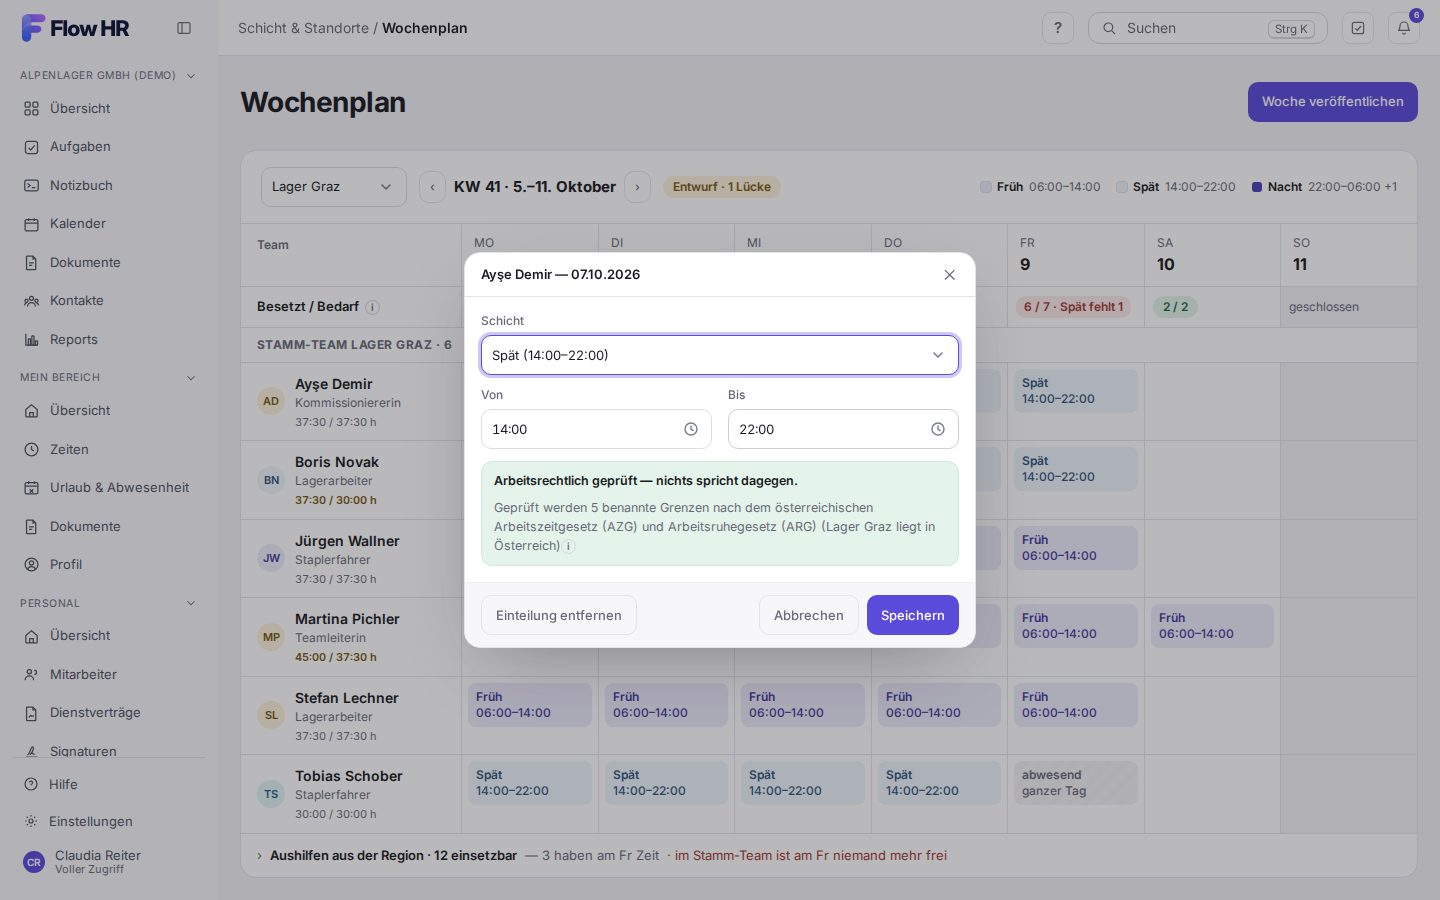Save the shift with Speichern

click(x=913, y=615)
